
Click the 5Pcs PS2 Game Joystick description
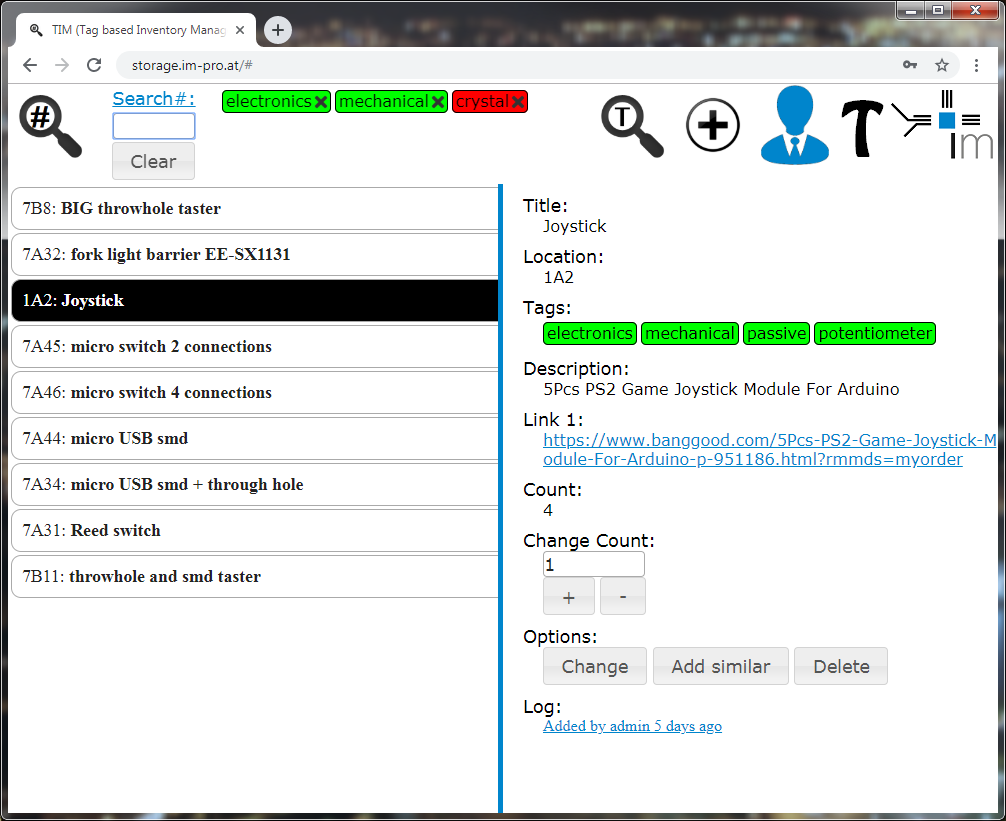[721, 389]
